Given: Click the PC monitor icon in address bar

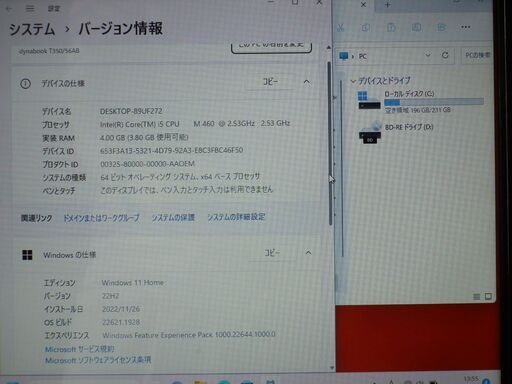Looking at the screenshot, I should pyautogui.click(x=344, y=56).
